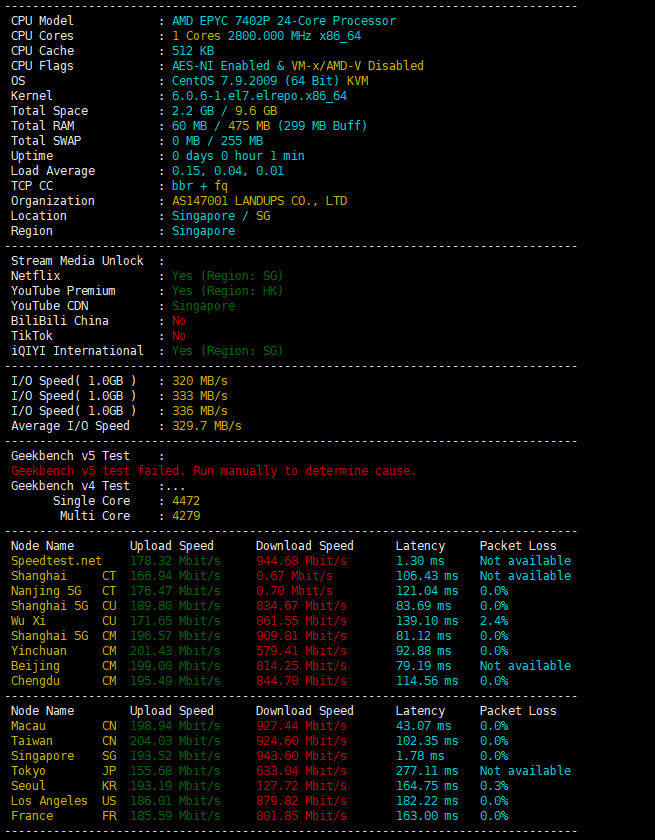655x840 pixels.
Task: Click the Total RAM 60 MB / 475 MB value
Action: pyautogui.click(x=269, y=126)
